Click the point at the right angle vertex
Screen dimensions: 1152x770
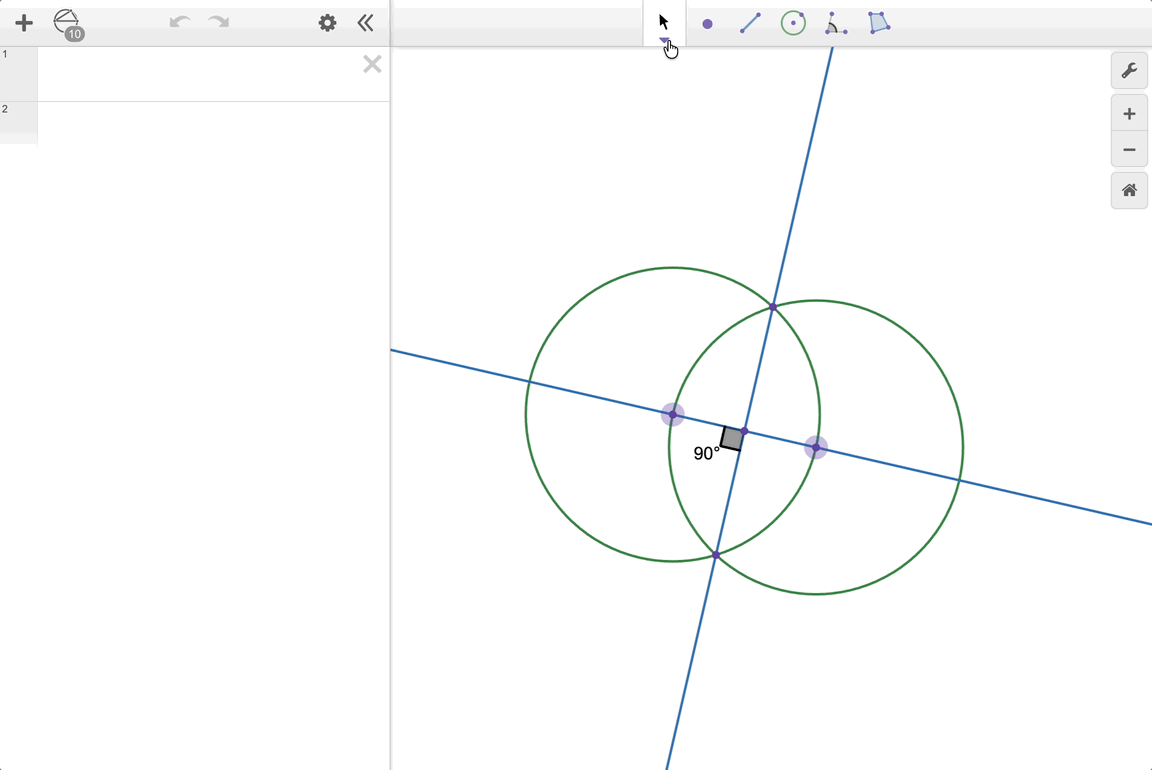(x=744, y=431)
